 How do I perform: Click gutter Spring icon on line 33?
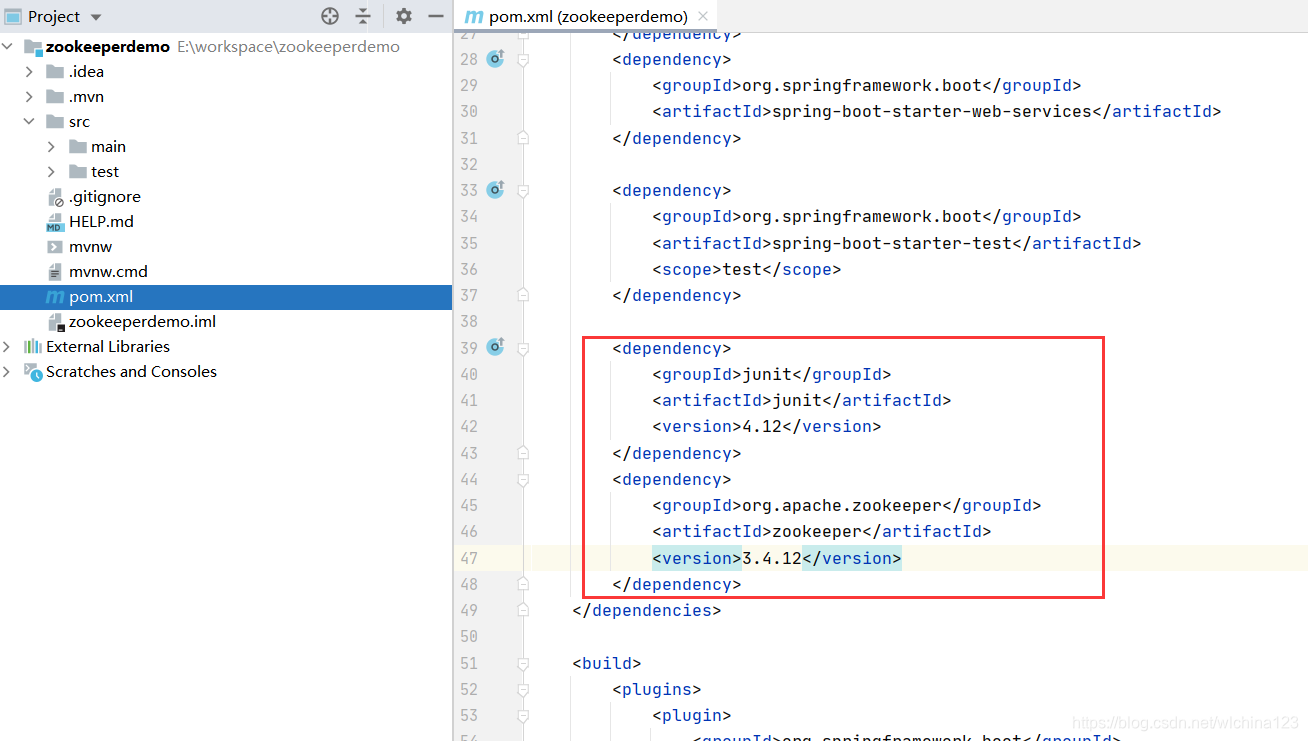[495, 190]
